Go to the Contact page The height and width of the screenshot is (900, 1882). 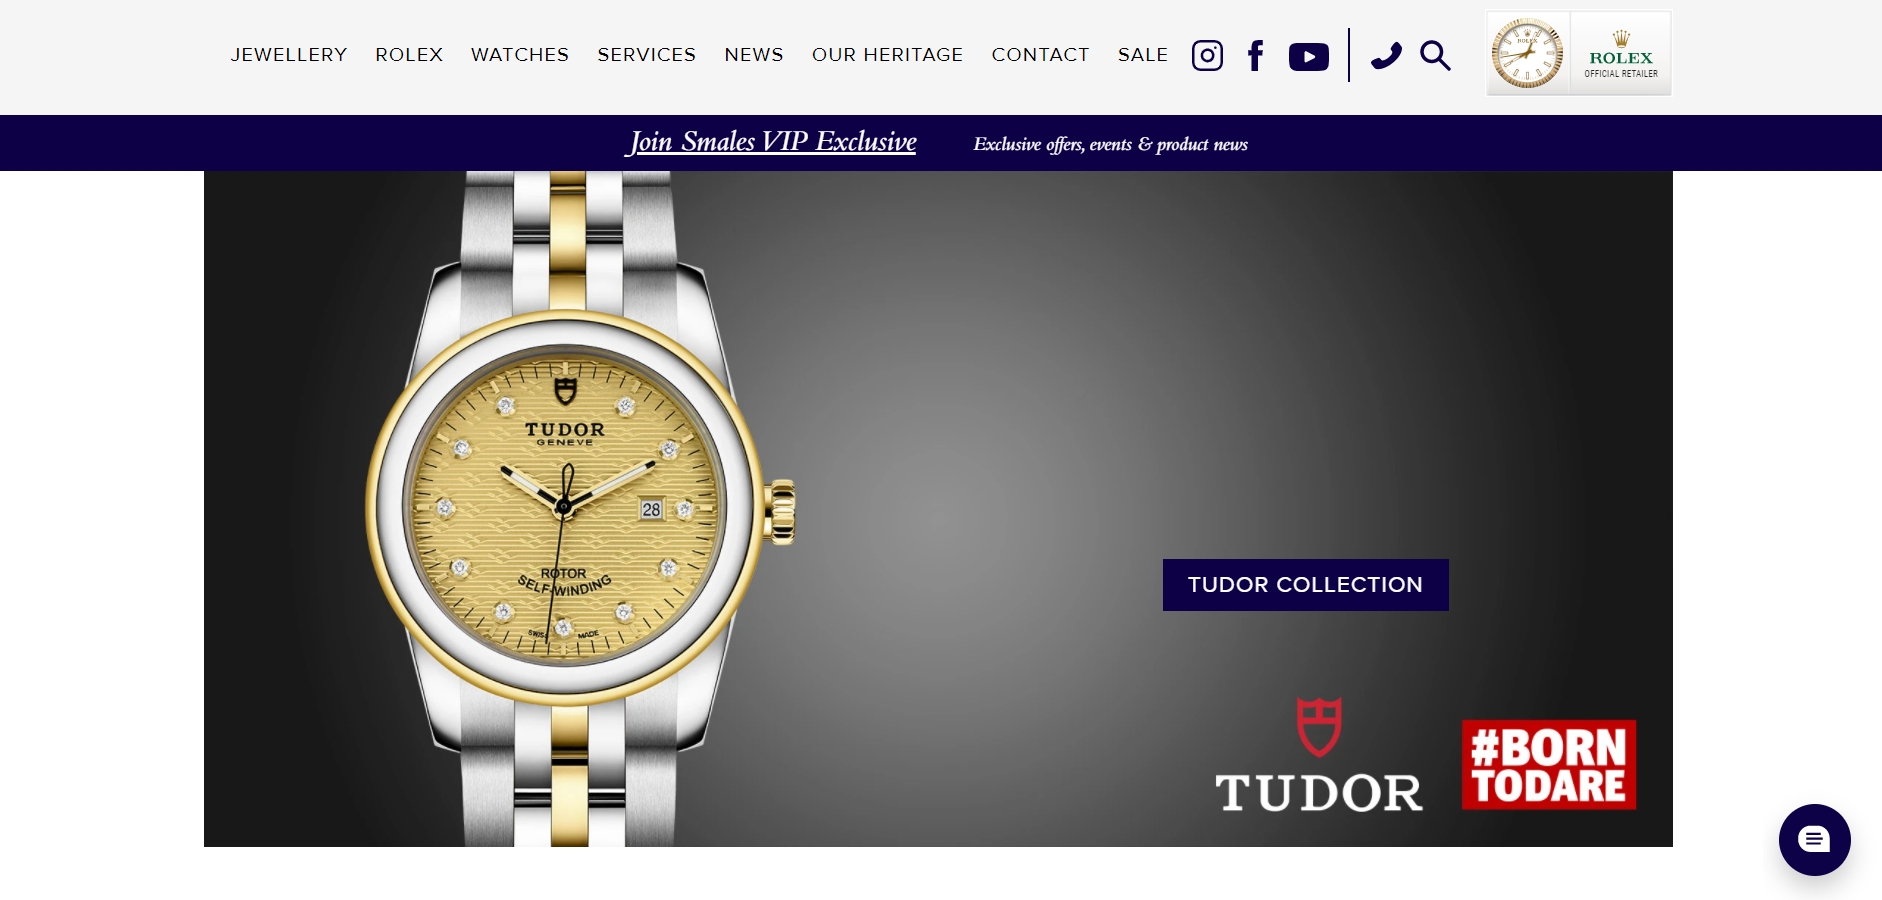[x=1040, y=55]
